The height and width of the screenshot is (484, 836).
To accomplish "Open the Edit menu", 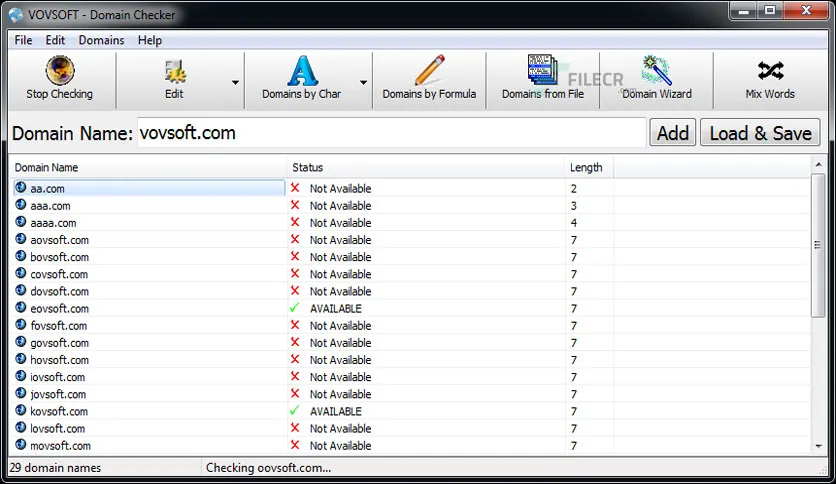I will 55,40.
